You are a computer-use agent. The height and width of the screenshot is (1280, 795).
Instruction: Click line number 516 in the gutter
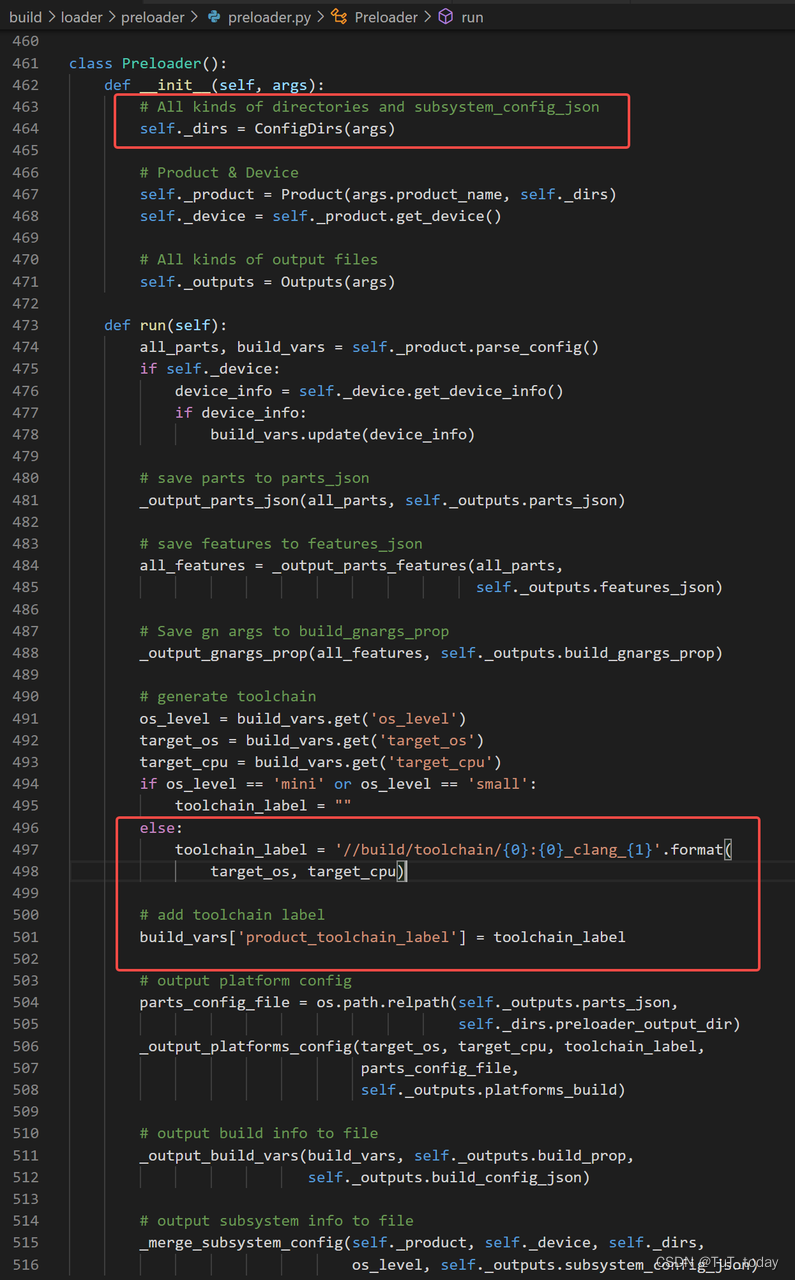point(24,1264)
